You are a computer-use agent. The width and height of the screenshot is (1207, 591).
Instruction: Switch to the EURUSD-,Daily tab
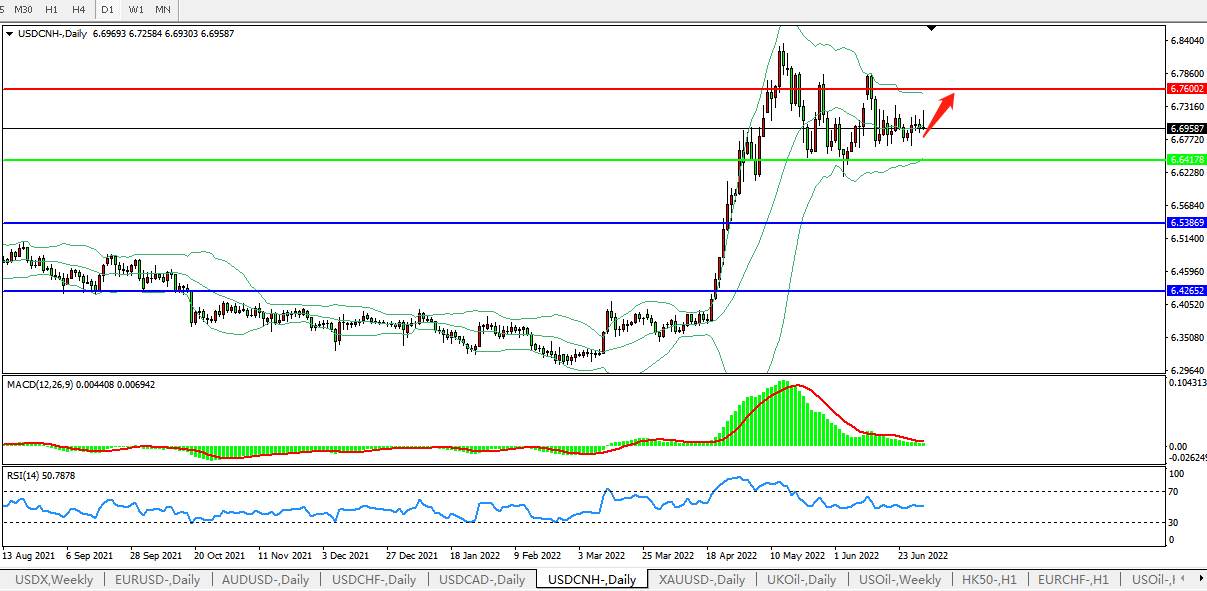(x=157, y=580)
